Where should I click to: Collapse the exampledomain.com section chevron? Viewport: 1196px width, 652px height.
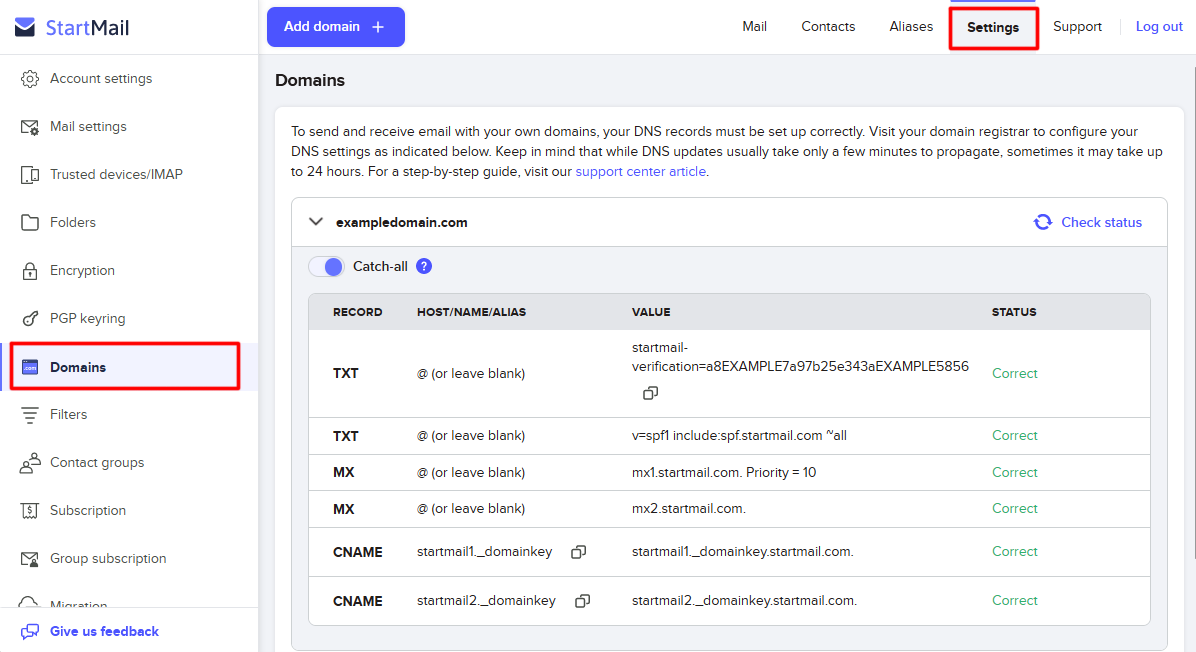(x=316, y=222)
